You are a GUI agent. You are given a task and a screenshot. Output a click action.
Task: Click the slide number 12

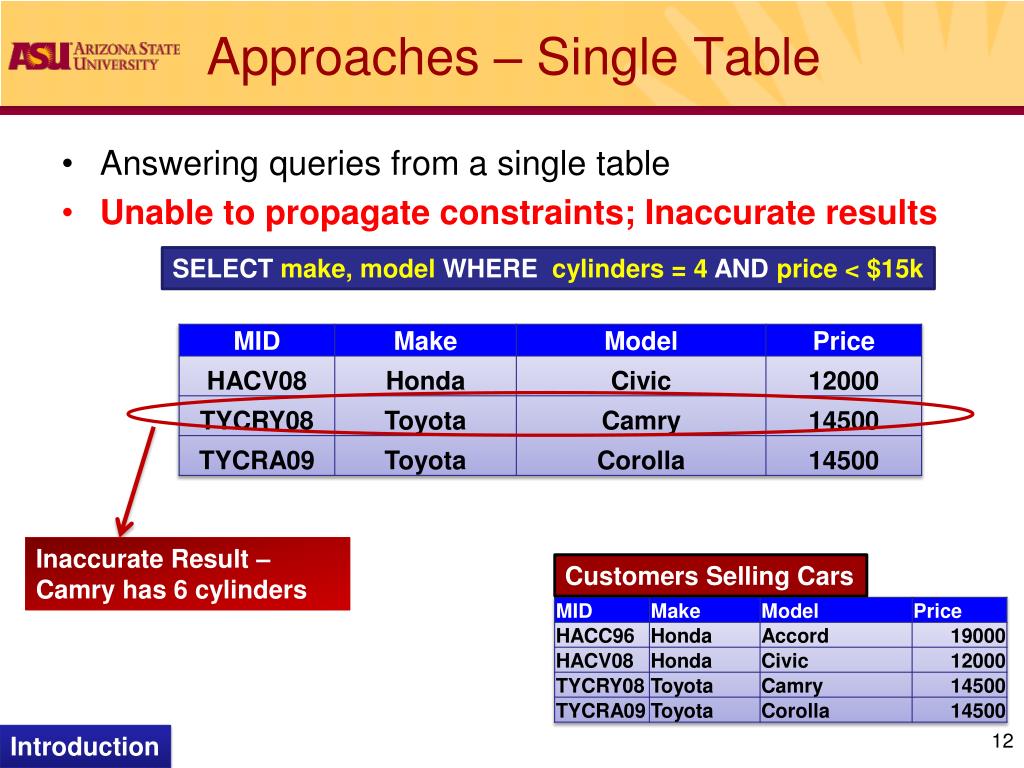[x=1002, y=741]
